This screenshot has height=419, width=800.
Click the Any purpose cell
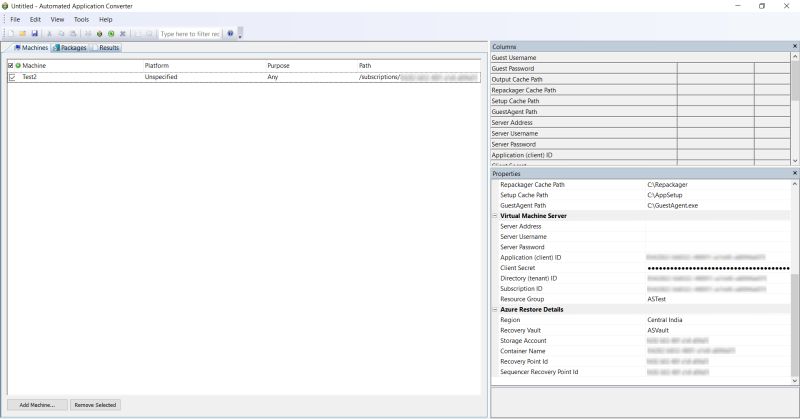click(x=272, y=77)
